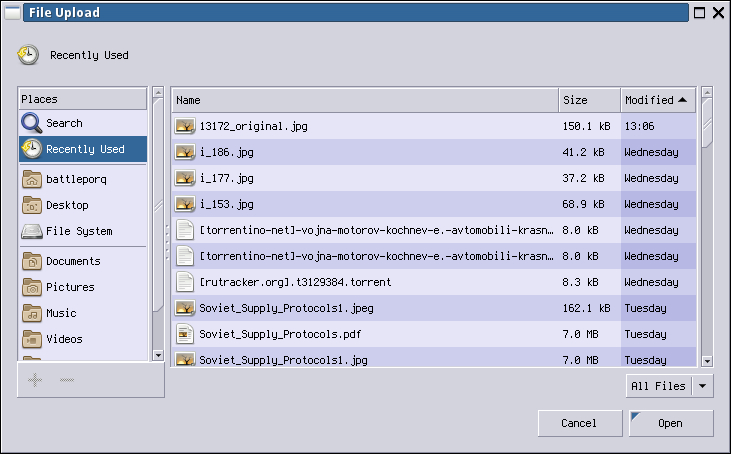Image resolution: width=731 pixels, height=454 pixels.
Task: Select Desktop in the Places list
Action: coord(83,205)
